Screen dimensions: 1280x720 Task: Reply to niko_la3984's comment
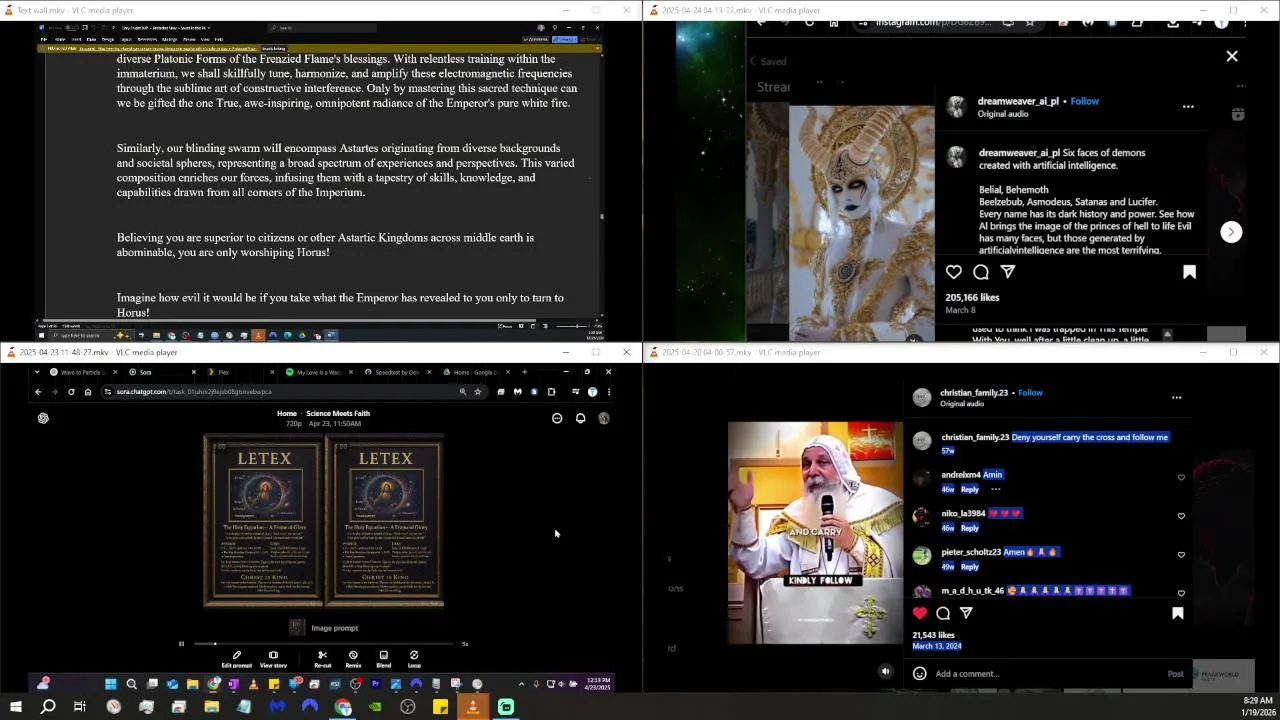tap(969, 528)
